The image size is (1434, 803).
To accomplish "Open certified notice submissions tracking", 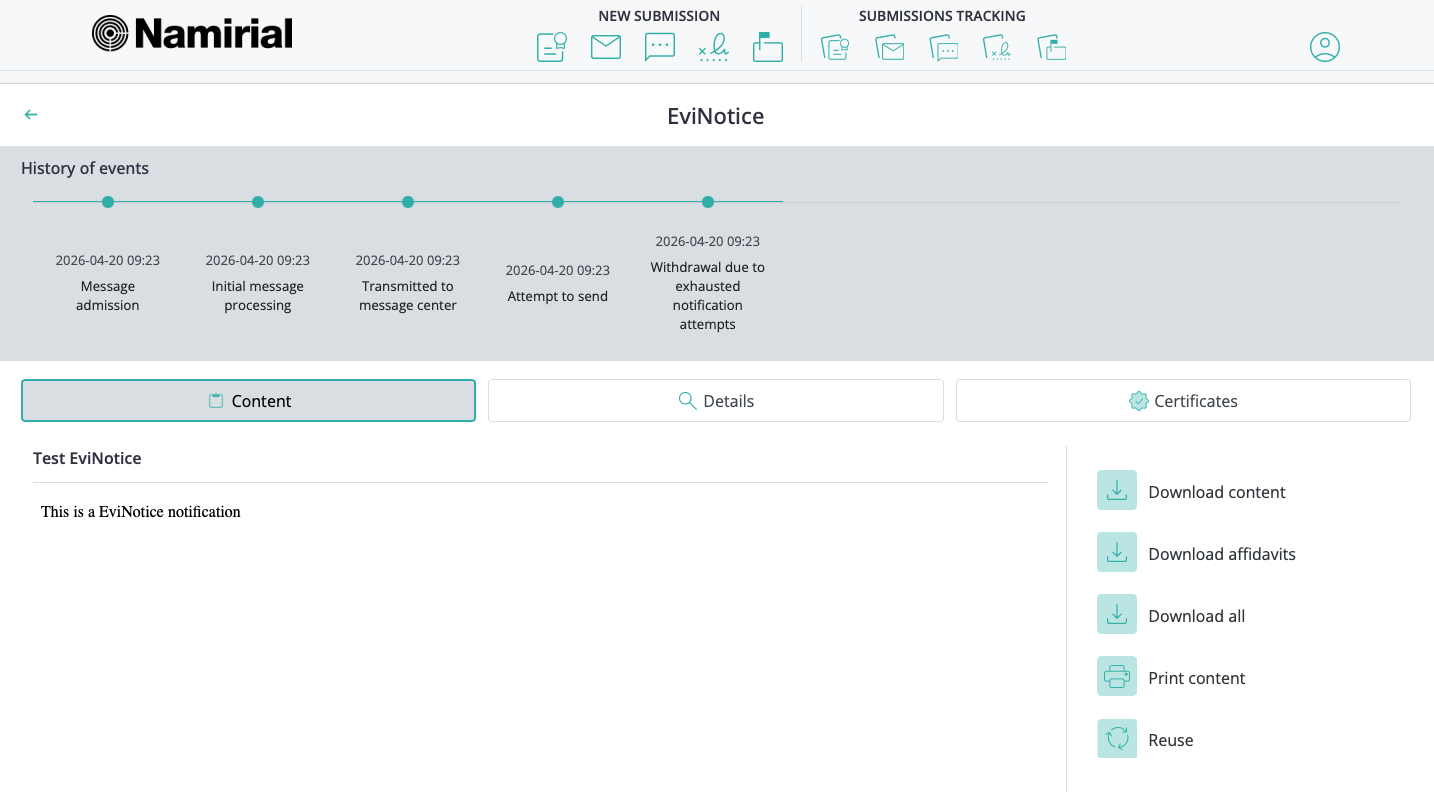I will pyautogui.click(x=835, y=47).
